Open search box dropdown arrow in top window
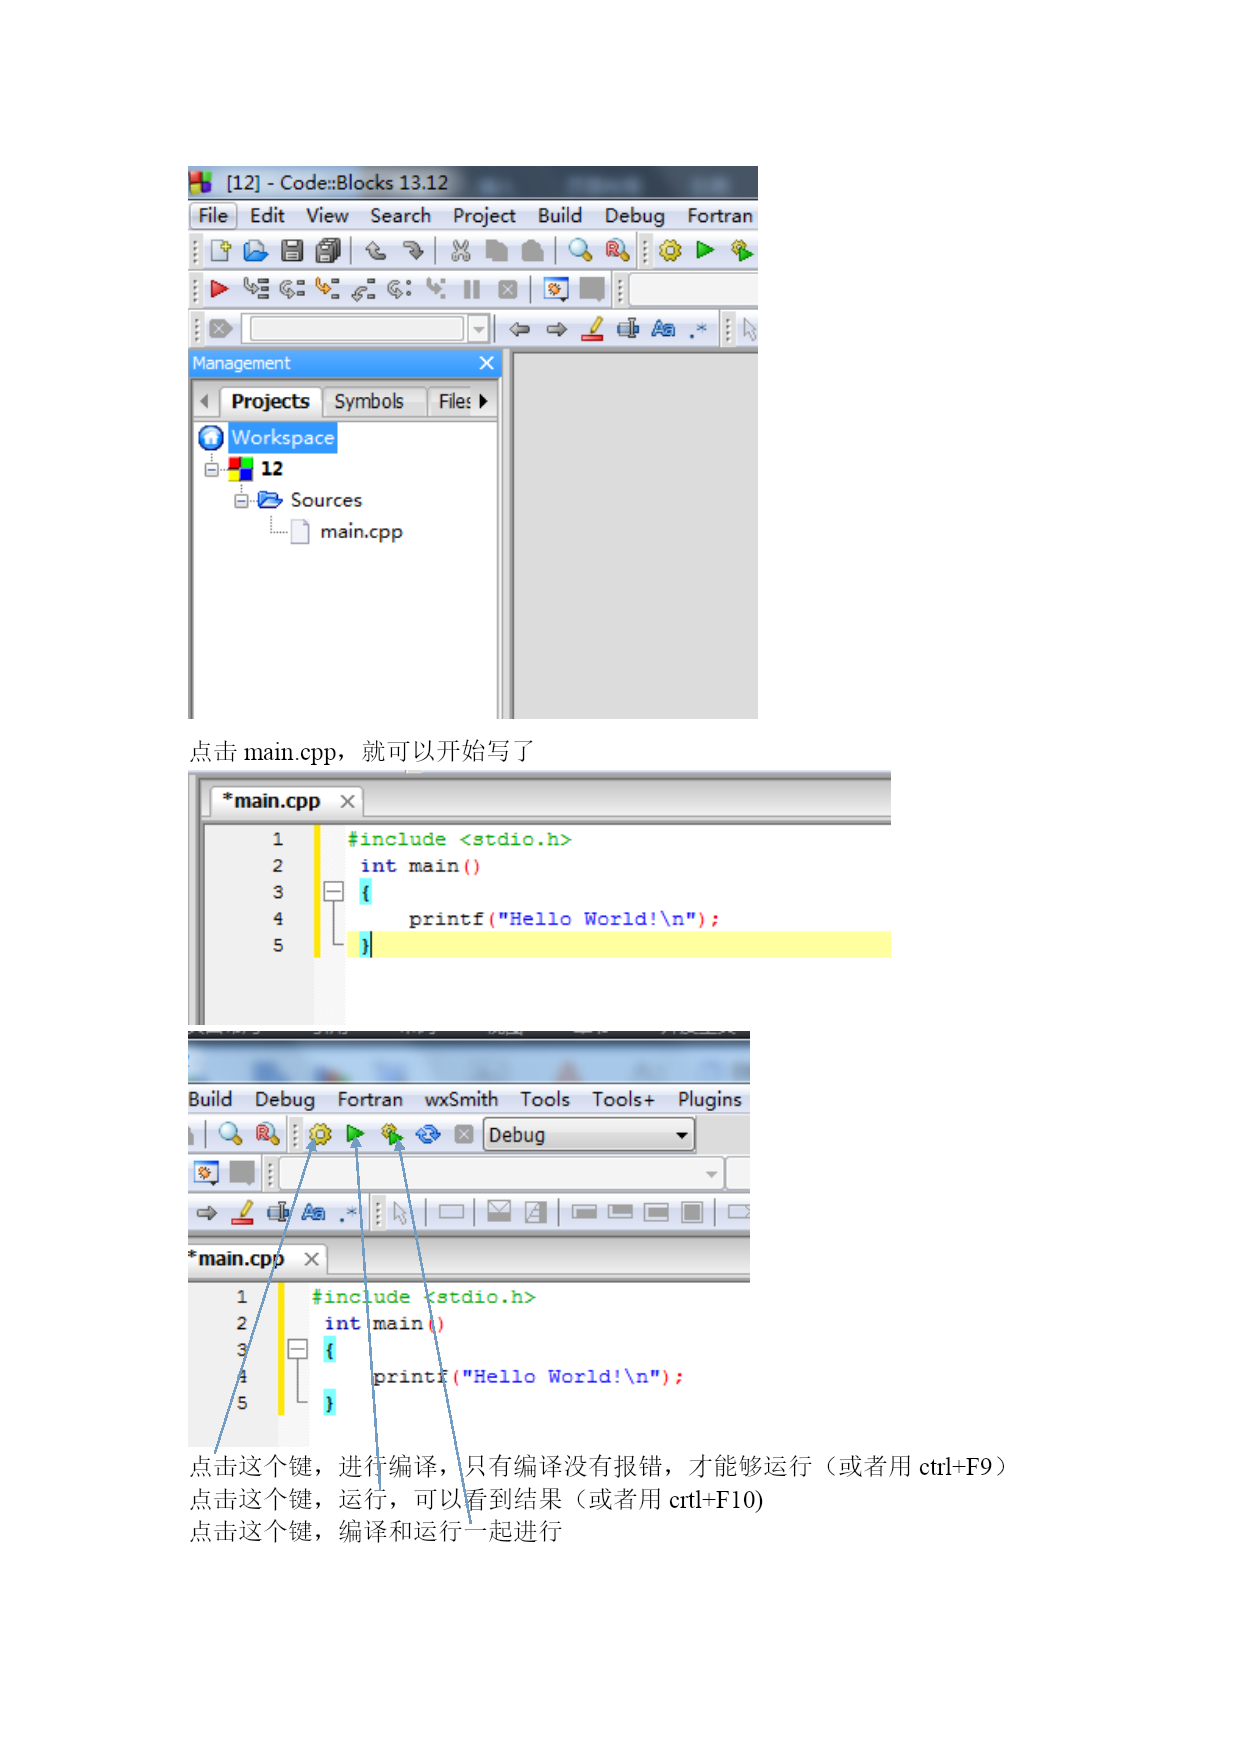 coord(478,328)
